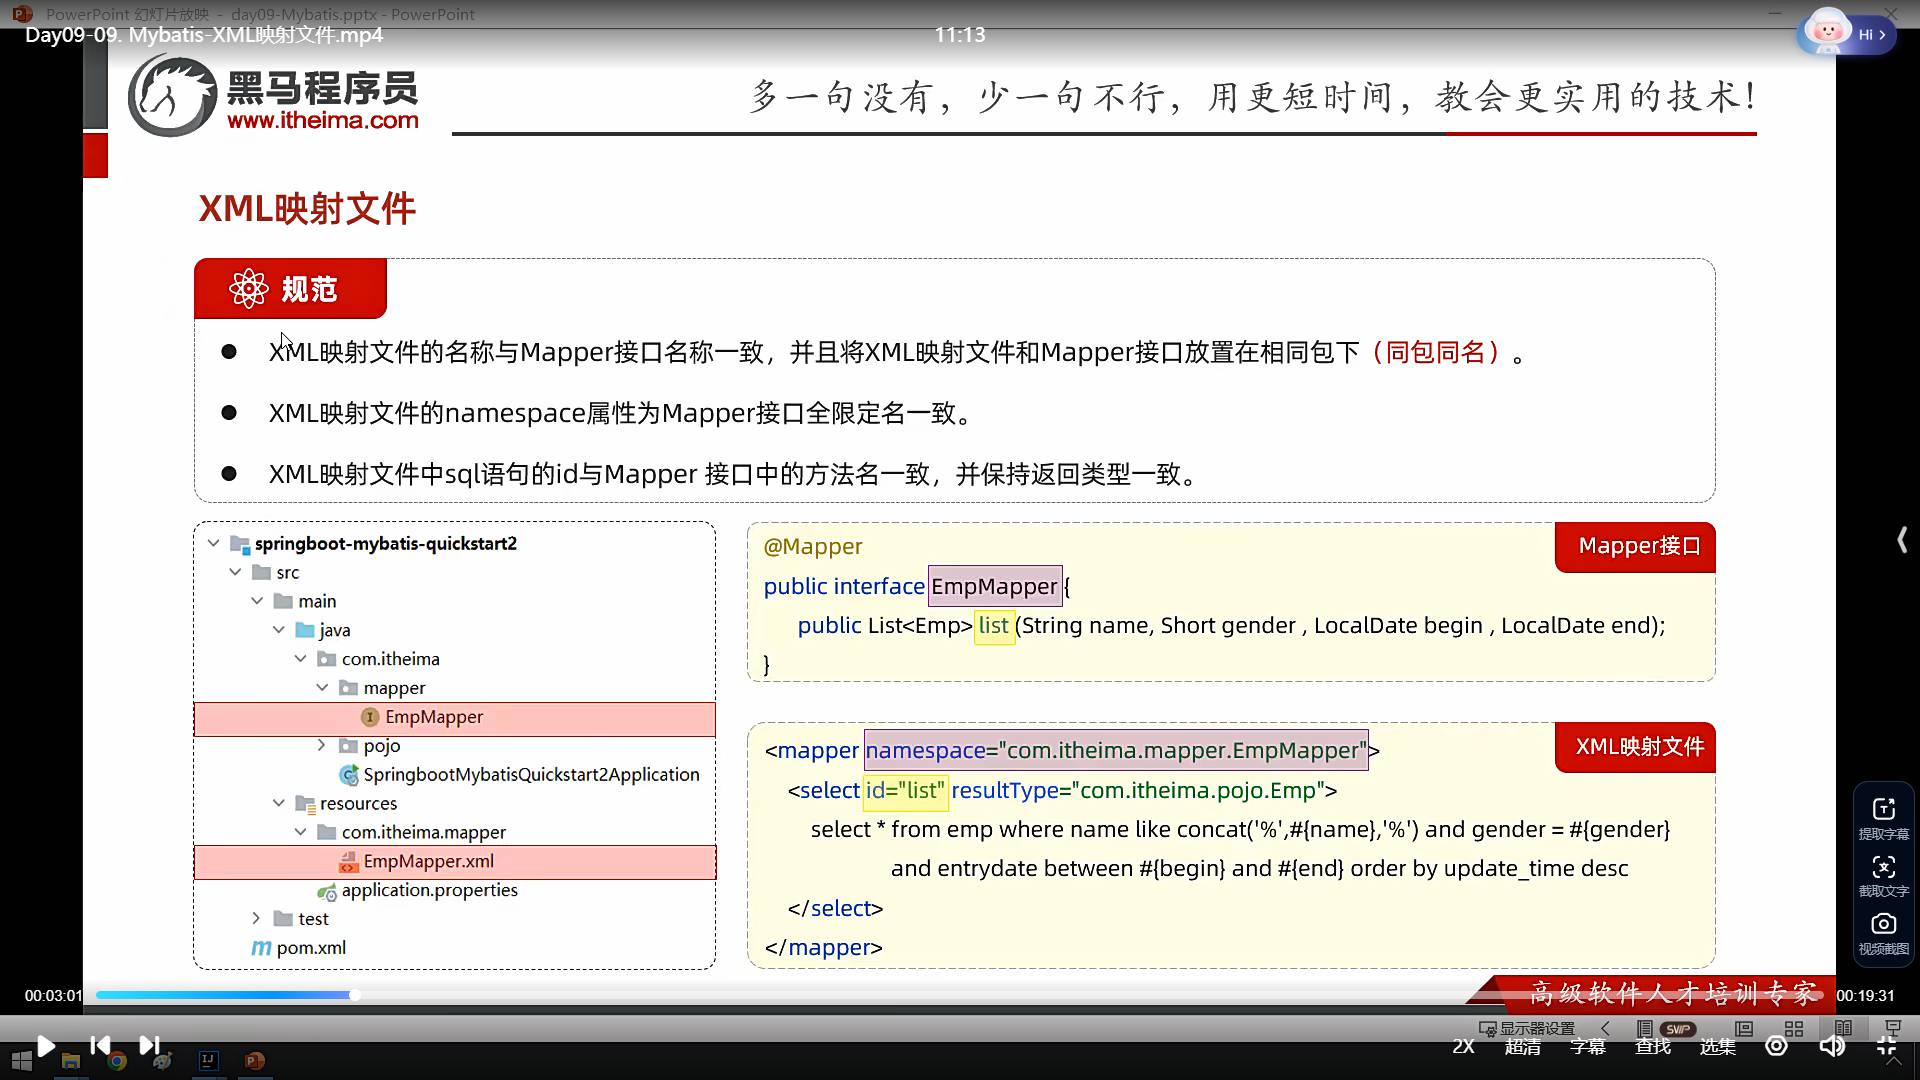Click total duration 00:19:31
The width and height of the screenshot is (1920, 1080).
point(1865,996)
